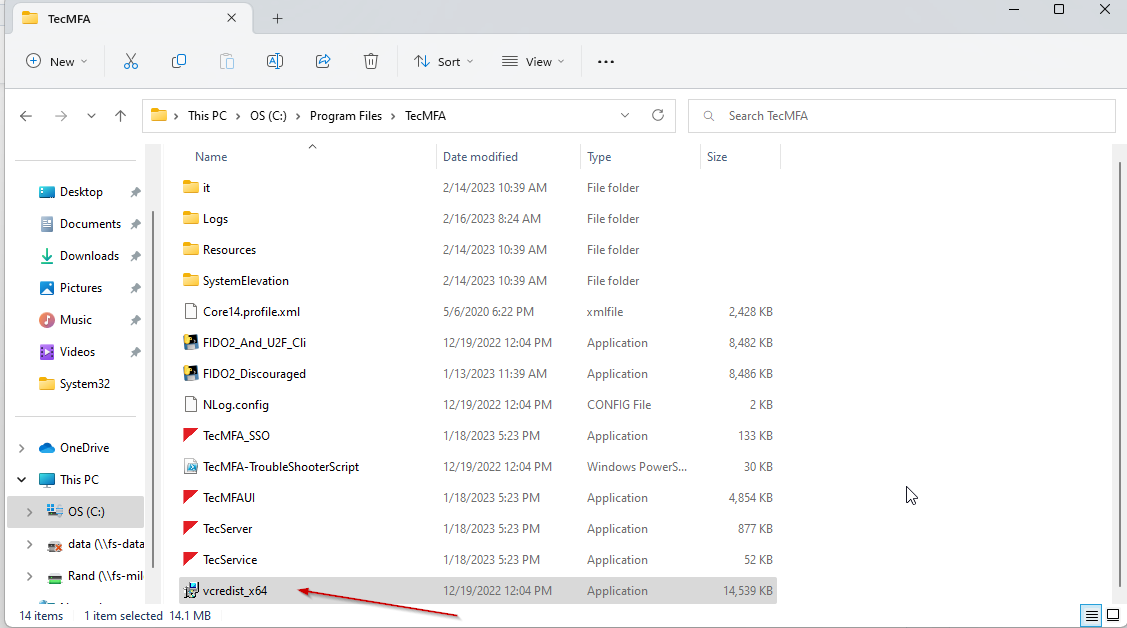Open the View dropdown menu
The image size is (1127, 628).
[x=533, y=61]
